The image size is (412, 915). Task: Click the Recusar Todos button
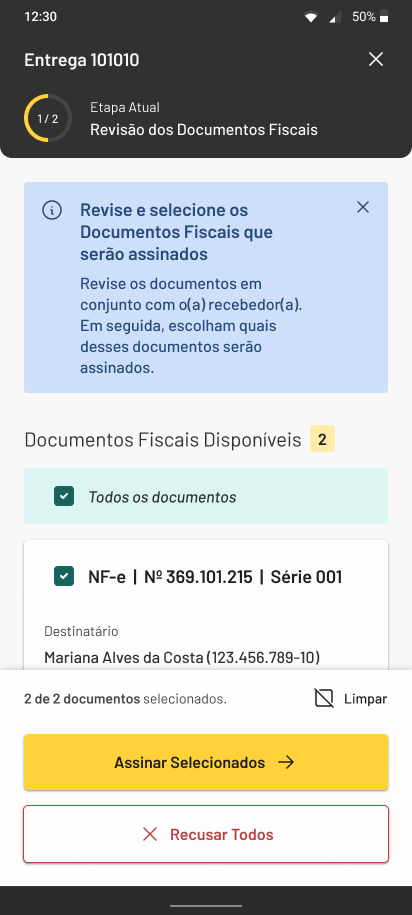(x=206, y=834)
